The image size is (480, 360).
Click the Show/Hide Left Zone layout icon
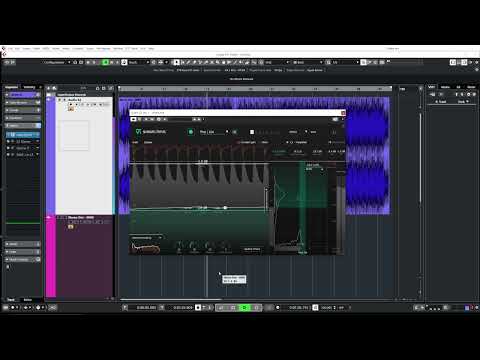tap(453, 62)
